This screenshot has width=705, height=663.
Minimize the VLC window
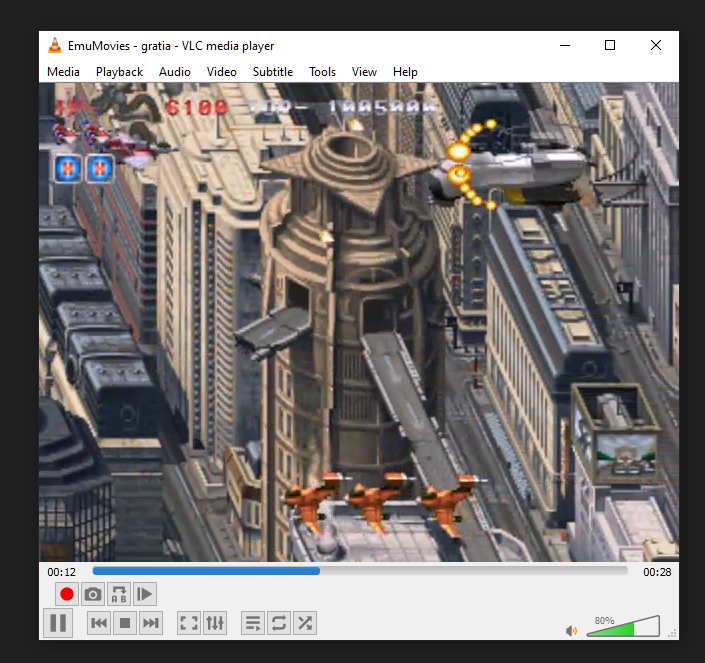(x=565, y=45)
